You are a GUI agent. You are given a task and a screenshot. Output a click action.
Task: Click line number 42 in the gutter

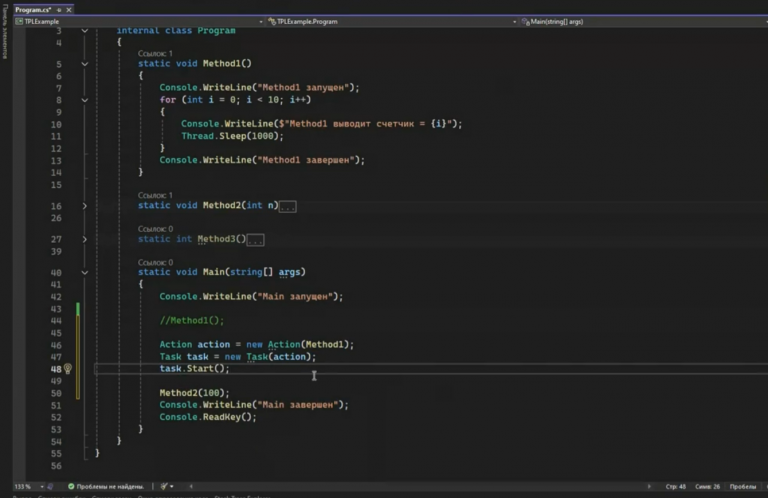[x=56, y=297]
